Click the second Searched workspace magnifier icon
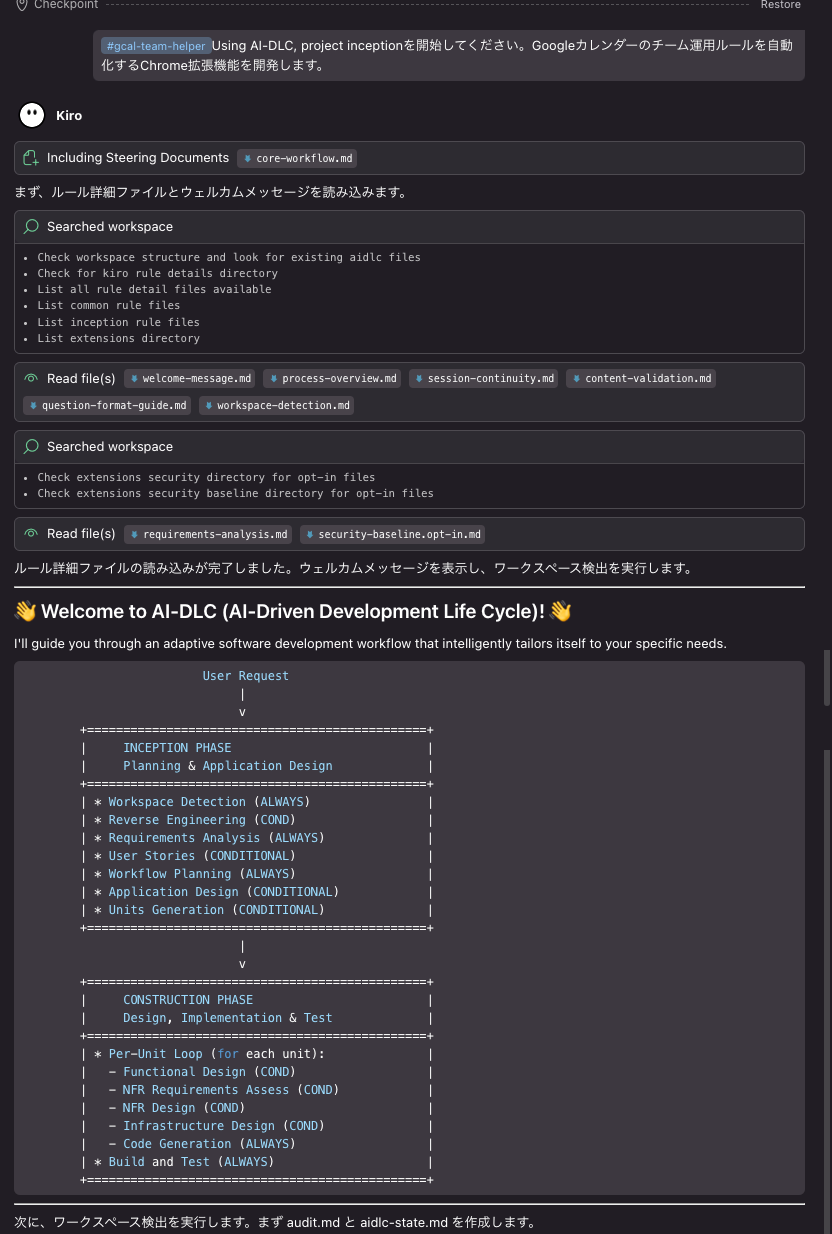 (31, 447)
